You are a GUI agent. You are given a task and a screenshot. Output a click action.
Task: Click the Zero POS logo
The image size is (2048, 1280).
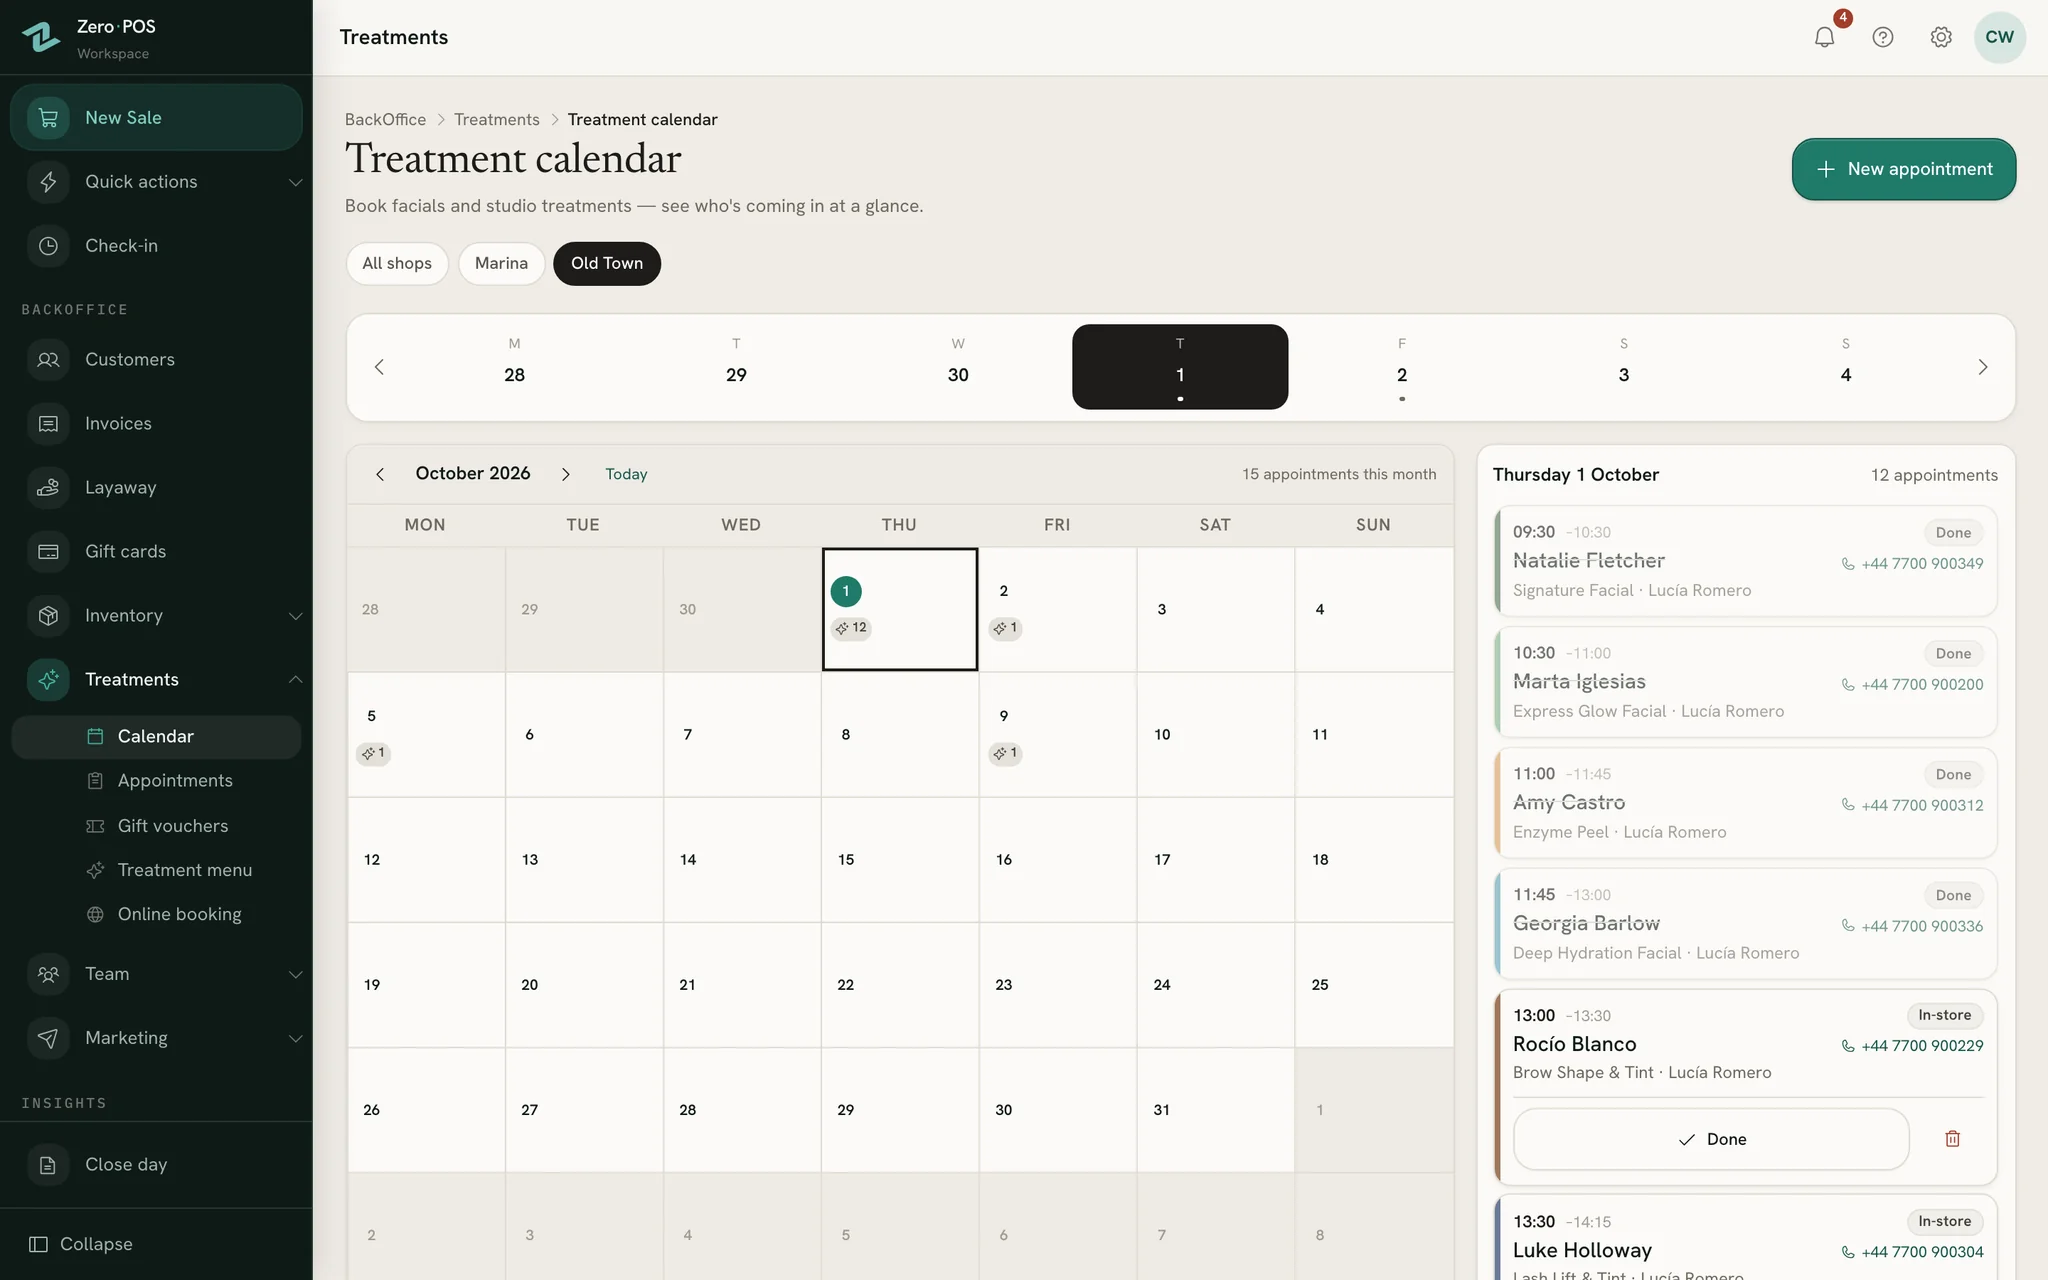click(x=42, y=37)
